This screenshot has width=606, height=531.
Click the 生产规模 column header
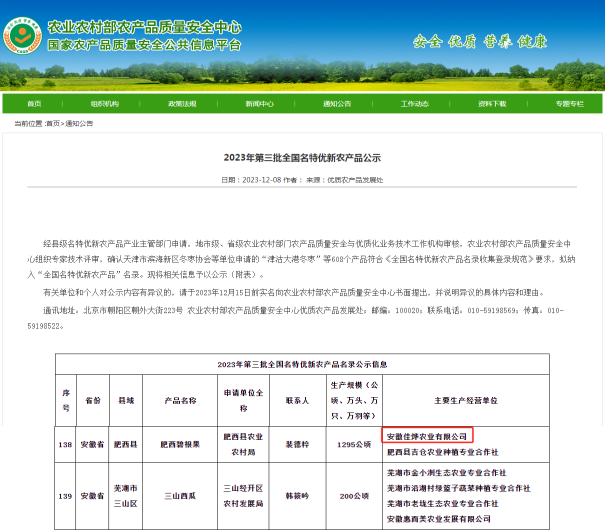[354, 400]
